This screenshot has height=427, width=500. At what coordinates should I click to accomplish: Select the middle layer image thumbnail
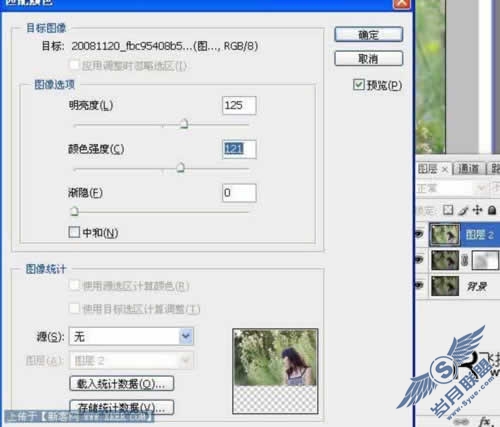(x=444, y=260)
